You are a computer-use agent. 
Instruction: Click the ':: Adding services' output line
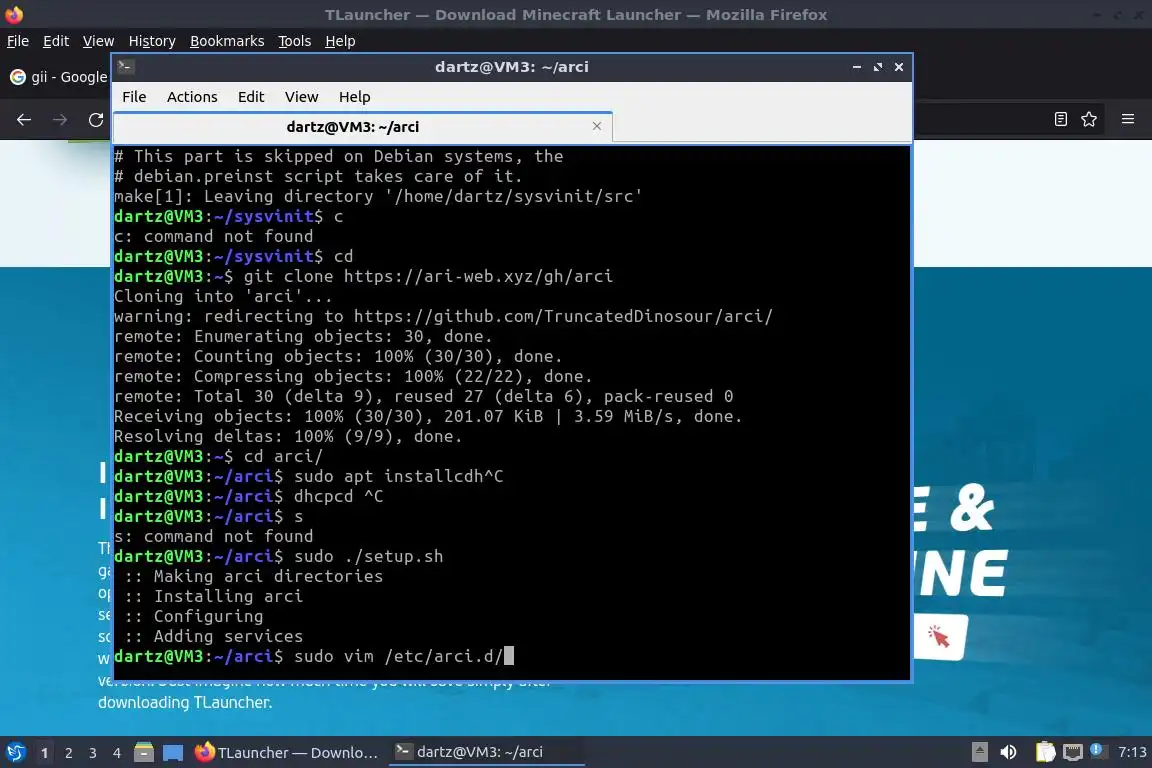pos(213,636)
